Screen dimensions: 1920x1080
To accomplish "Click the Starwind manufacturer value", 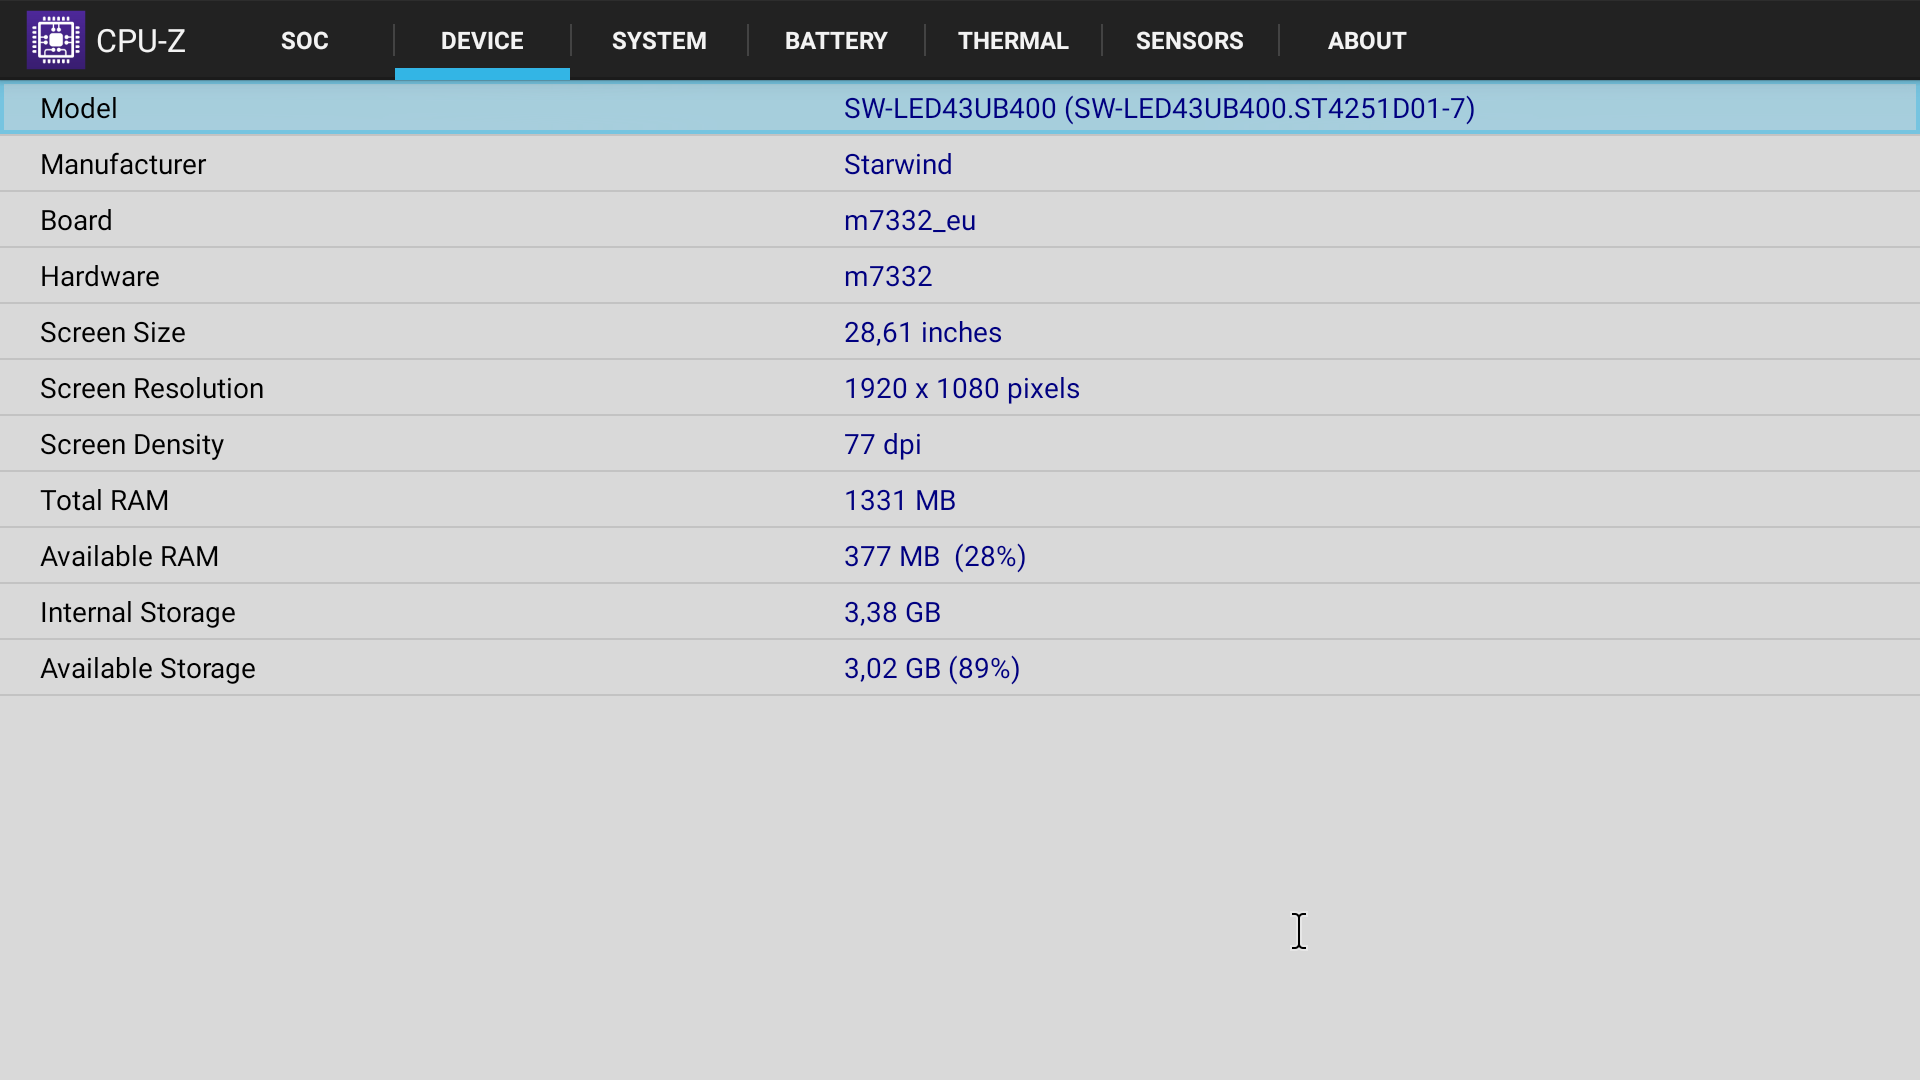I will [898, 164].
